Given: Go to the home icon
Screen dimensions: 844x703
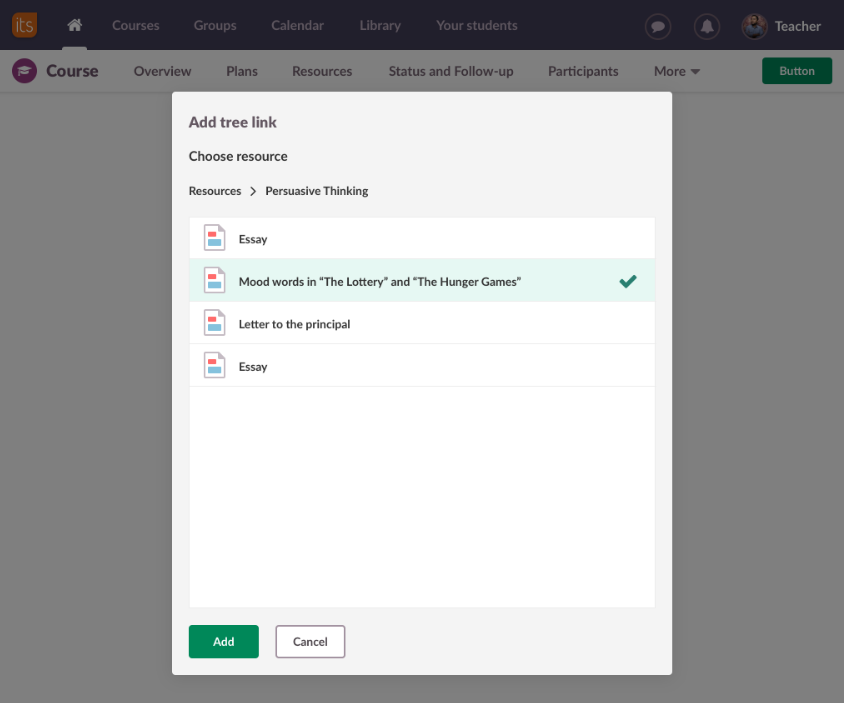Looking at the screenshot, I should pos(74,25).
